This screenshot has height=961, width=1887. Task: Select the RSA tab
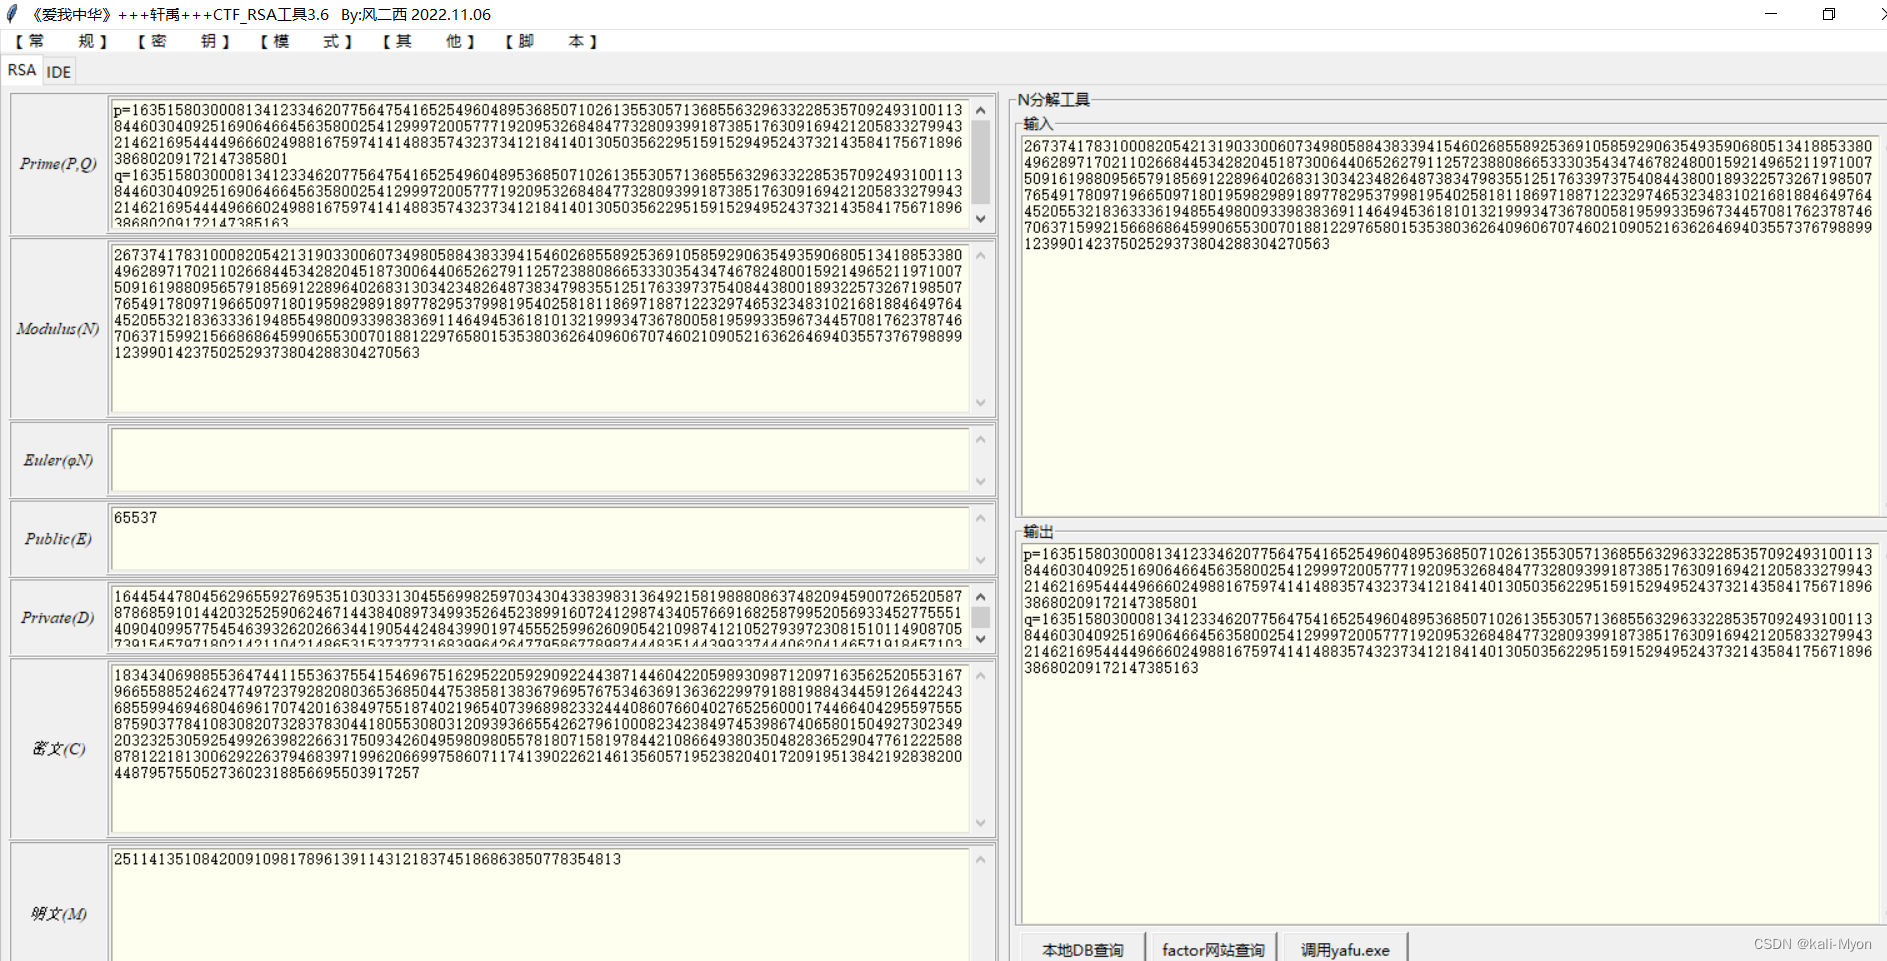point(21,70)
